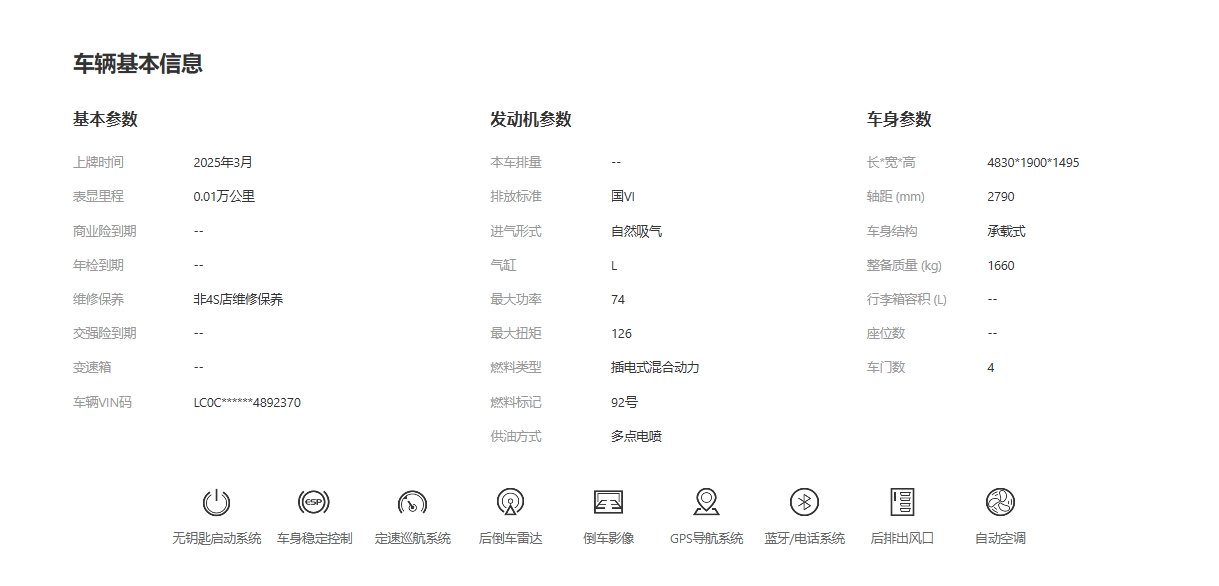Viewport: 1219px width, 586px height.
Task: Click the 维修保养 label
Action: pyautogui.click(x=98, y=299)
